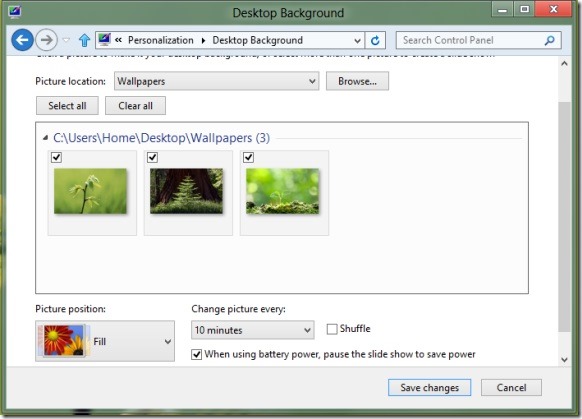Click the Select all button
The image size is (582, 419).
coord(67,106)
